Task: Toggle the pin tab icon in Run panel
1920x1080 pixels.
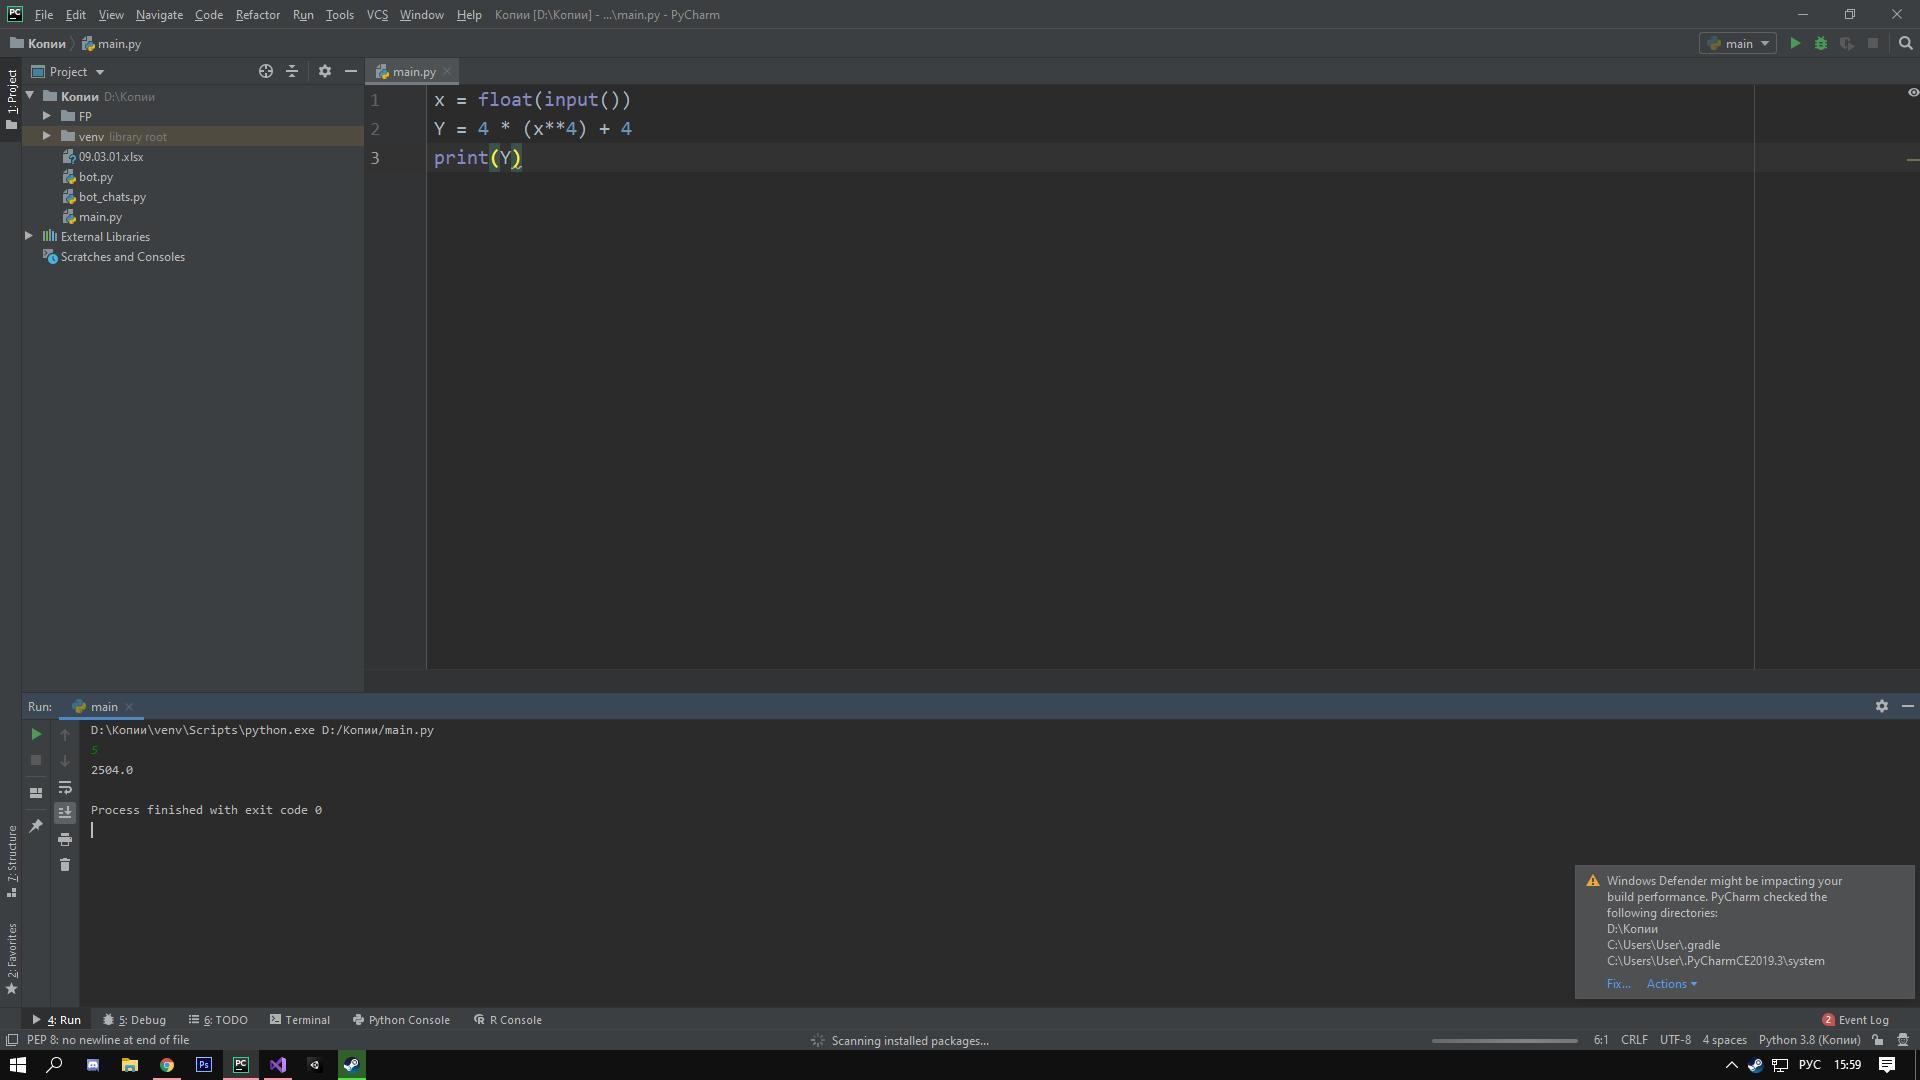Action: pyautogui.click(x=36, y=826)
